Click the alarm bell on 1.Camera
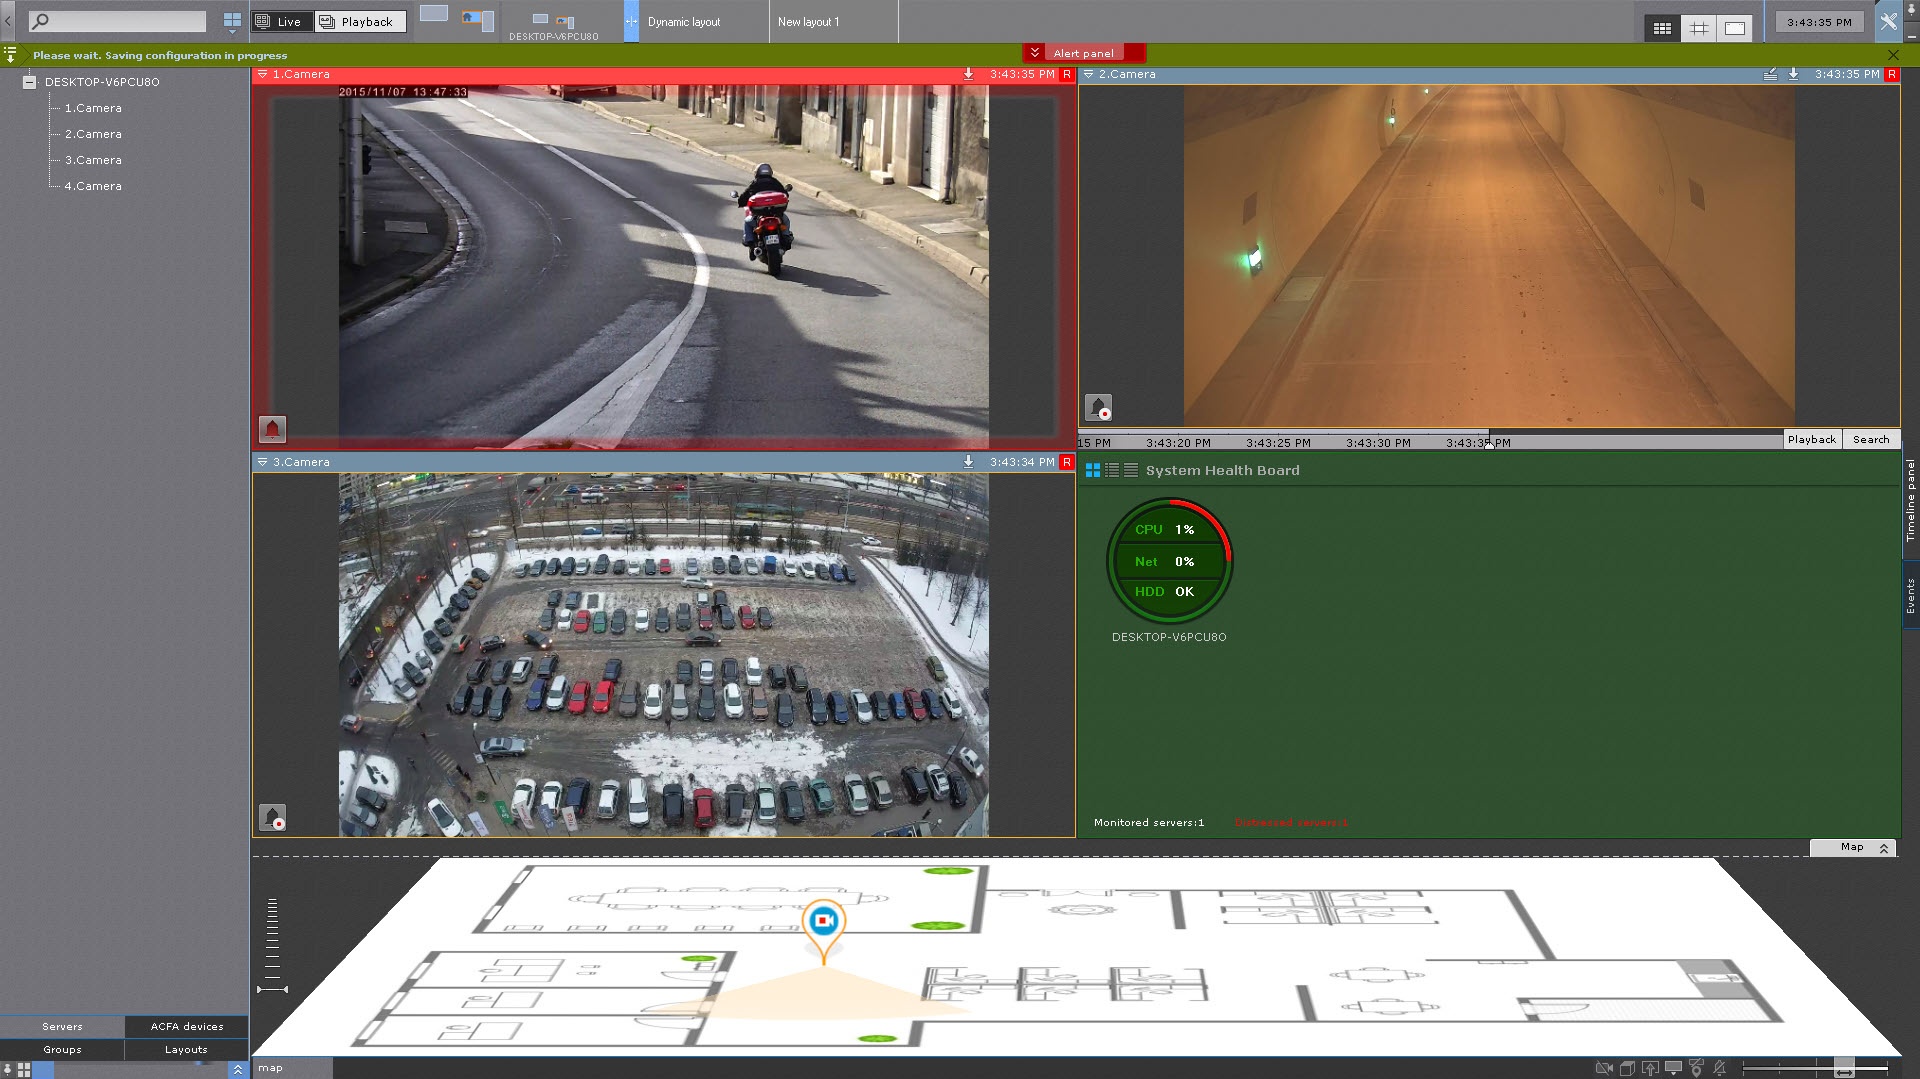1920x1079 pixels. 272,429
